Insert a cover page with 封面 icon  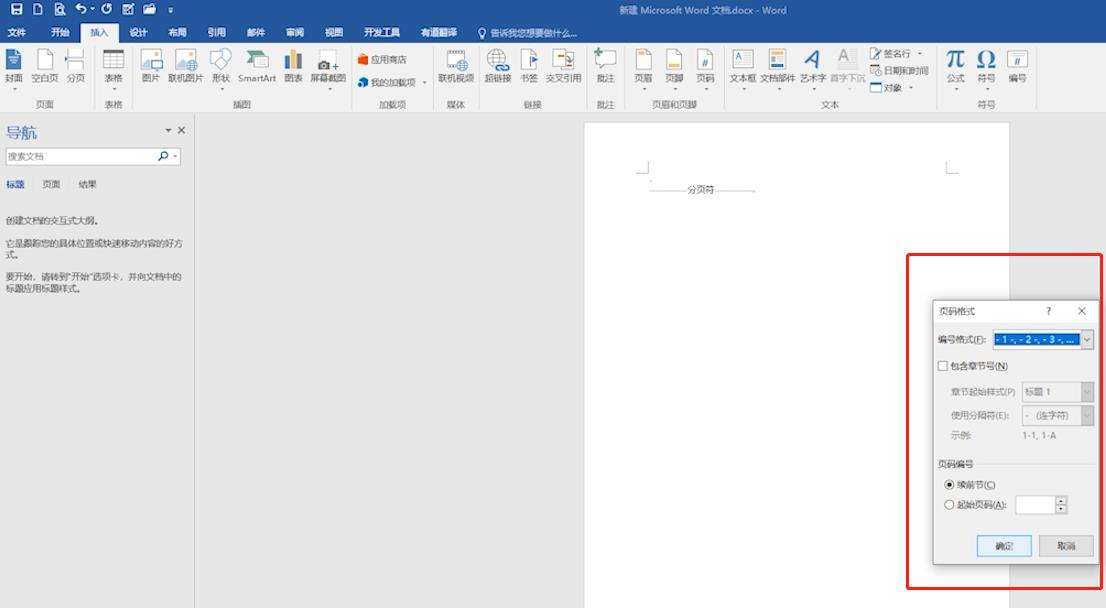point(13,67)
